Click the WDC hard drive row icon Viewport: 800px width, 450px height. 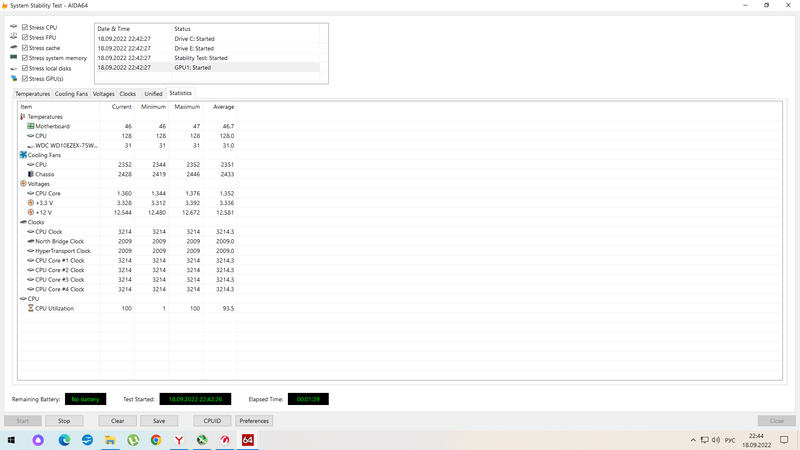(31, 146)
